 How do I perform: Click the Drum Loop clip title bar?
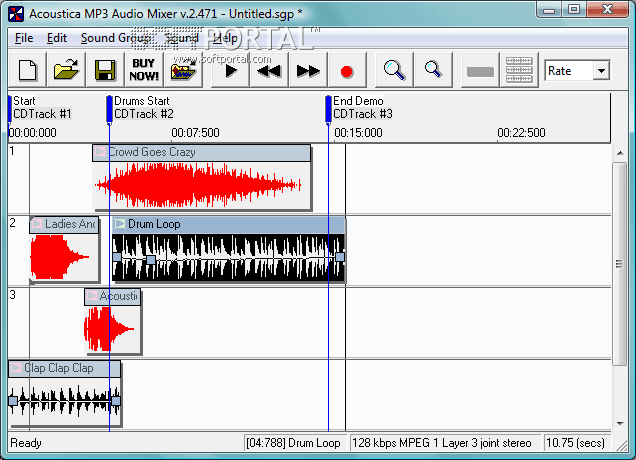(228, 224)
